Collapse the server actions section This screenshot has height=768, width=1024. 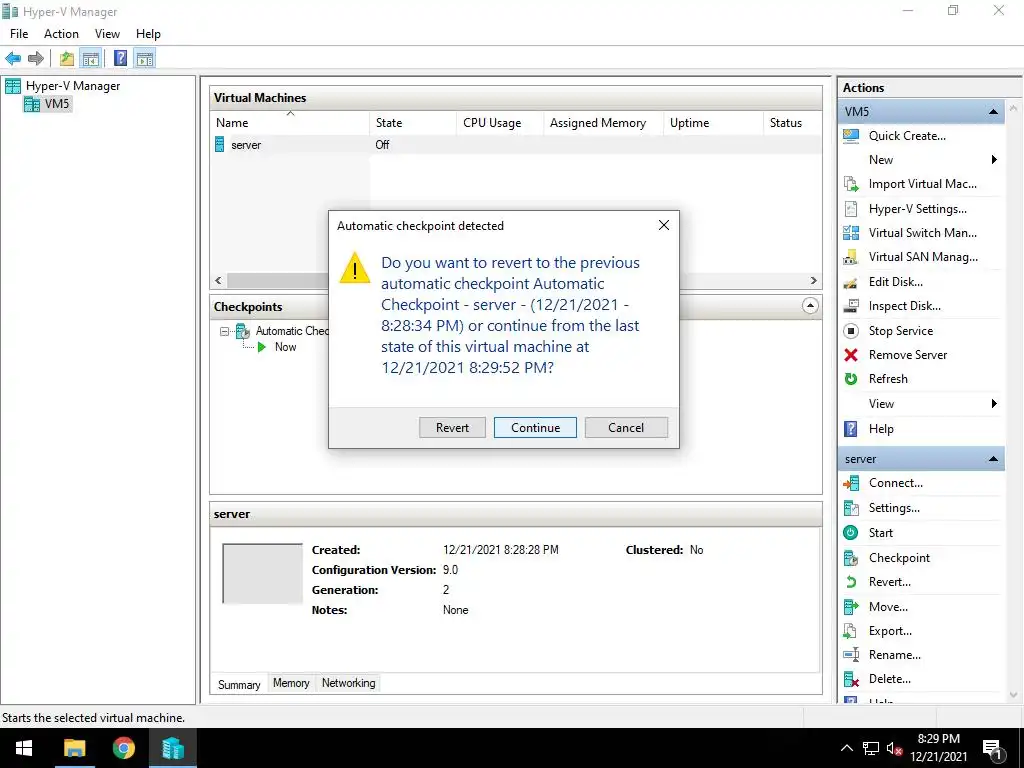[993, 459]
